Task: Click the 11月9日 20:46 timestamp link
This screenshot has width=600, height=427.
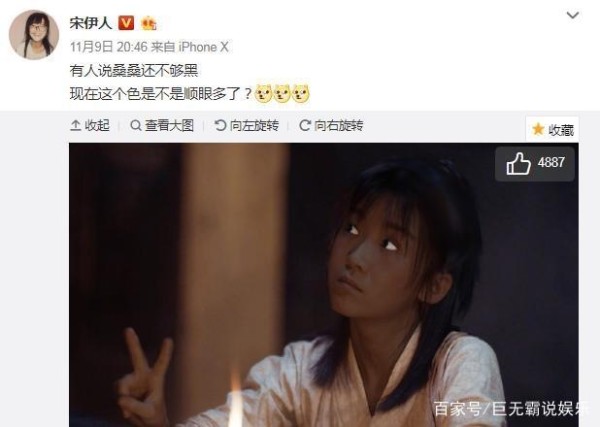Action: tap(109, 47)
